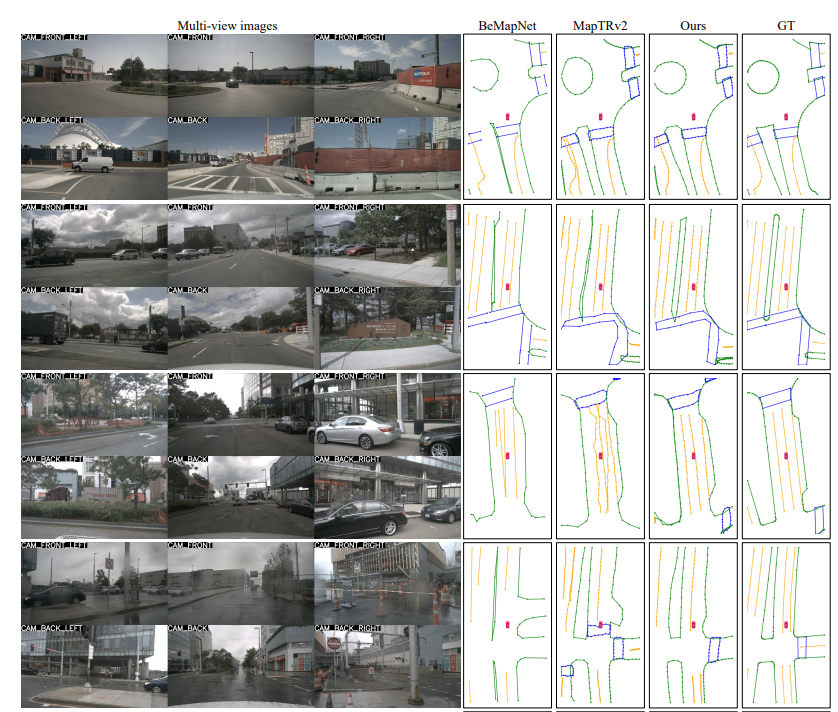Select the BeMapNet column header
Screen dimensions: 838x712
pos(507,24)
